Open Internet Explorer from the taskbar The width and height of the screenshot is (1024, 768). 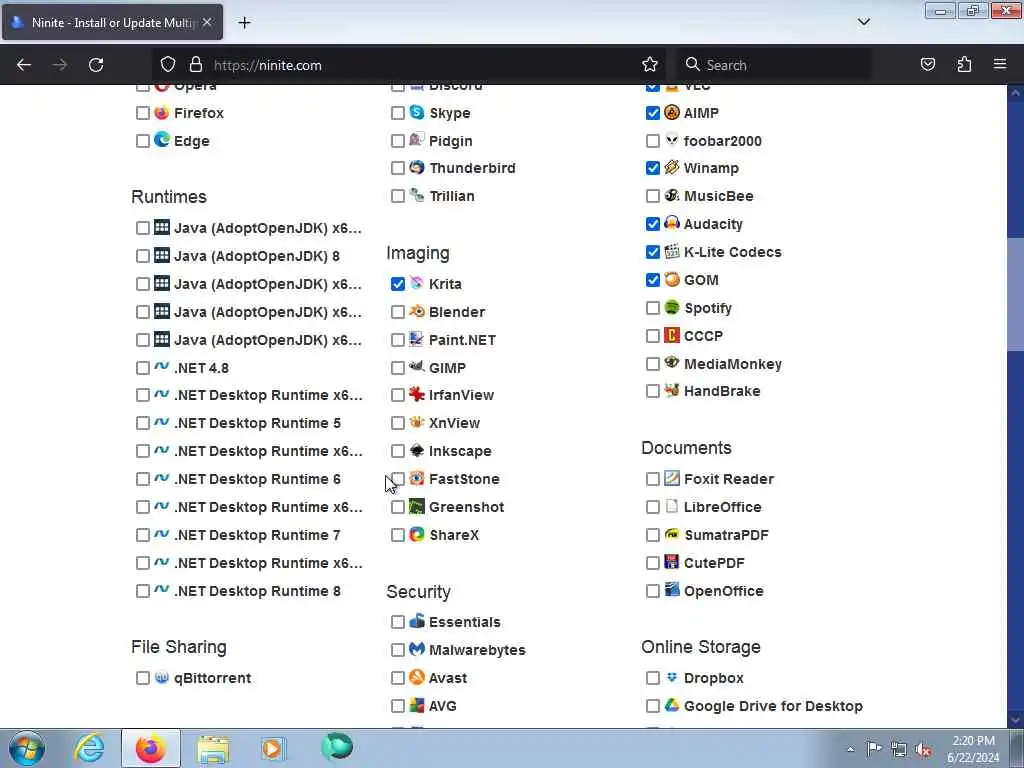(x=89, y=748)
